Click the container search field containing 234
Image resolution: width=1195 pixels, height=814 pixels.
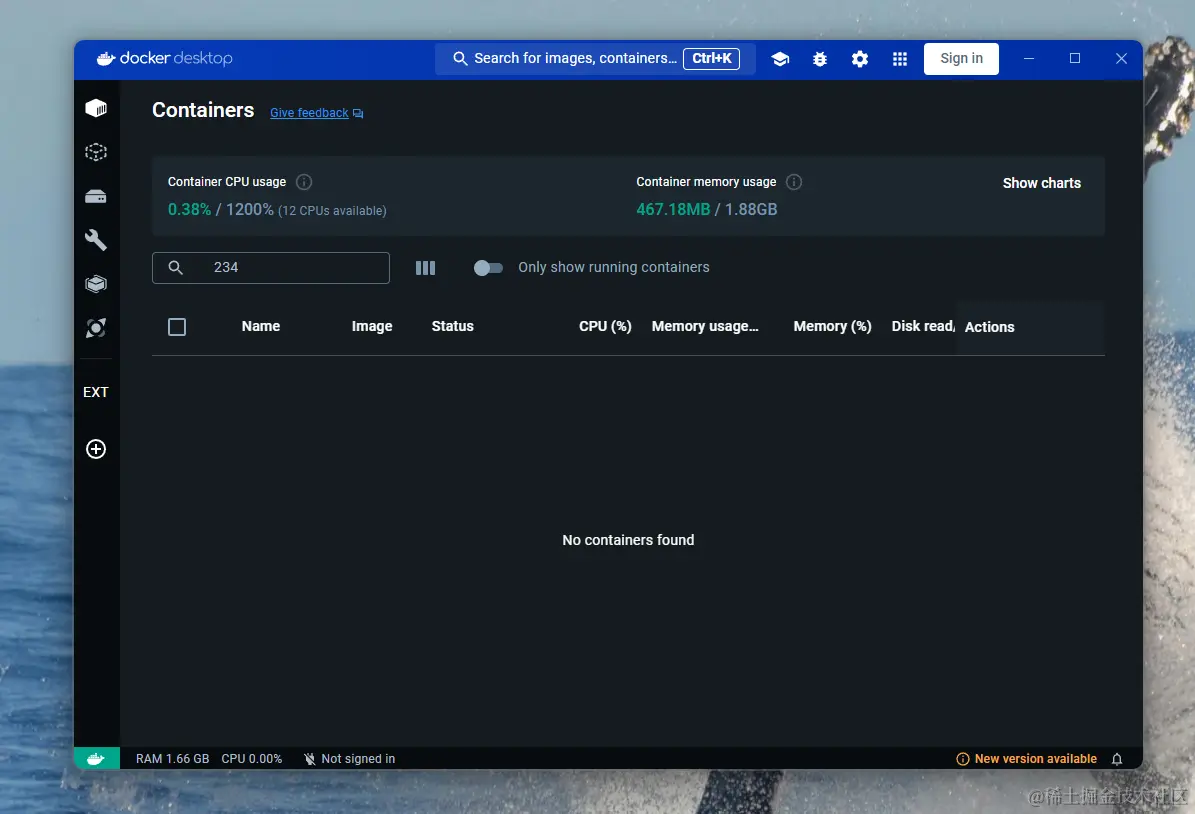pyautogui.click(x=271, y=268)
